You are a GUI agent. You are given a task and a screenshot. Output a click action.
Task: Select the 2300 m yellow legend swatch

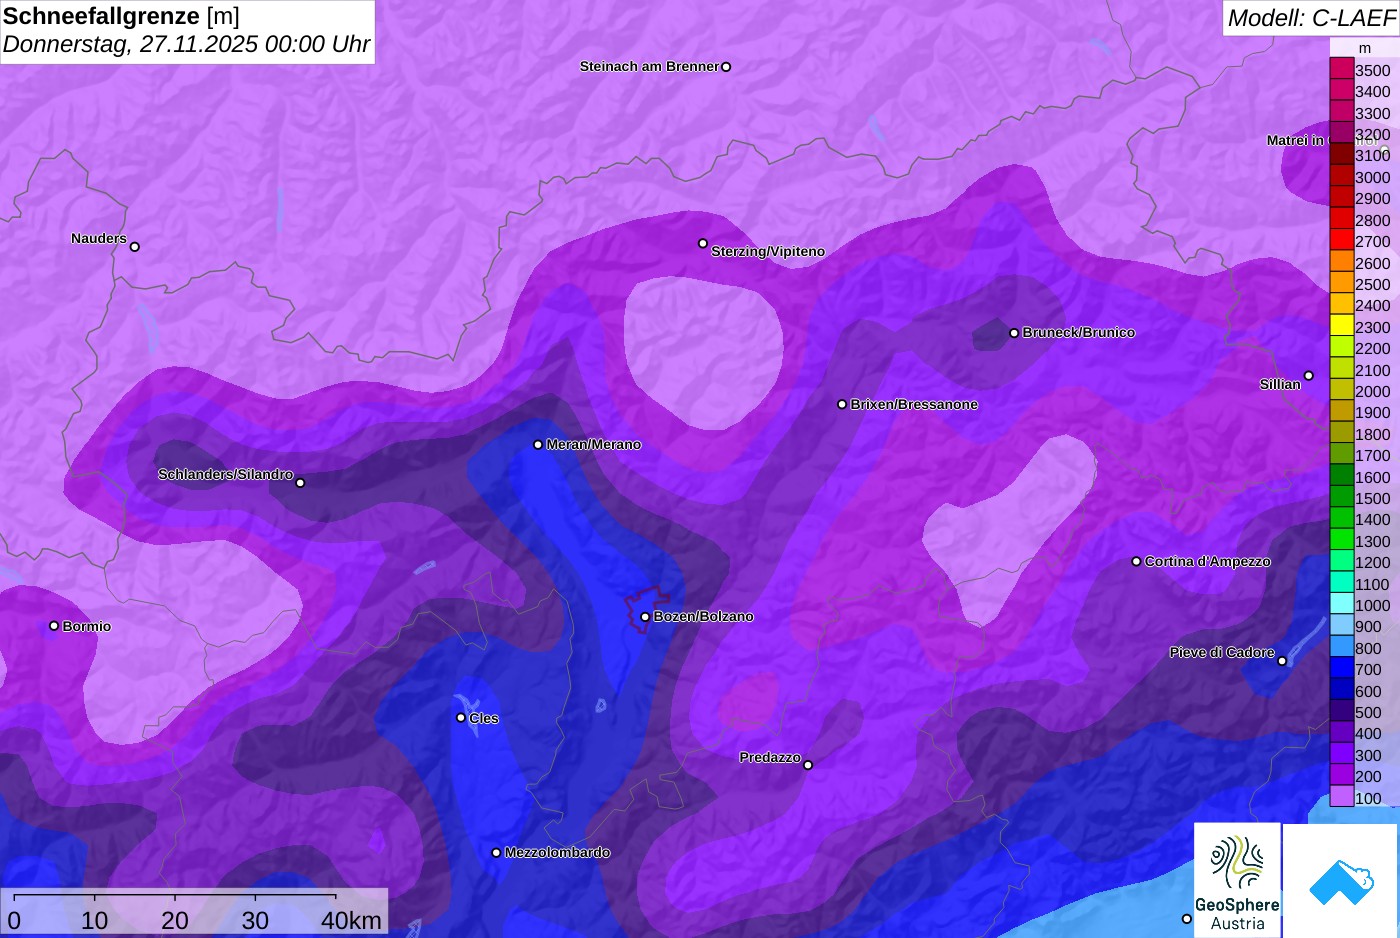[x=1342, y=326]
